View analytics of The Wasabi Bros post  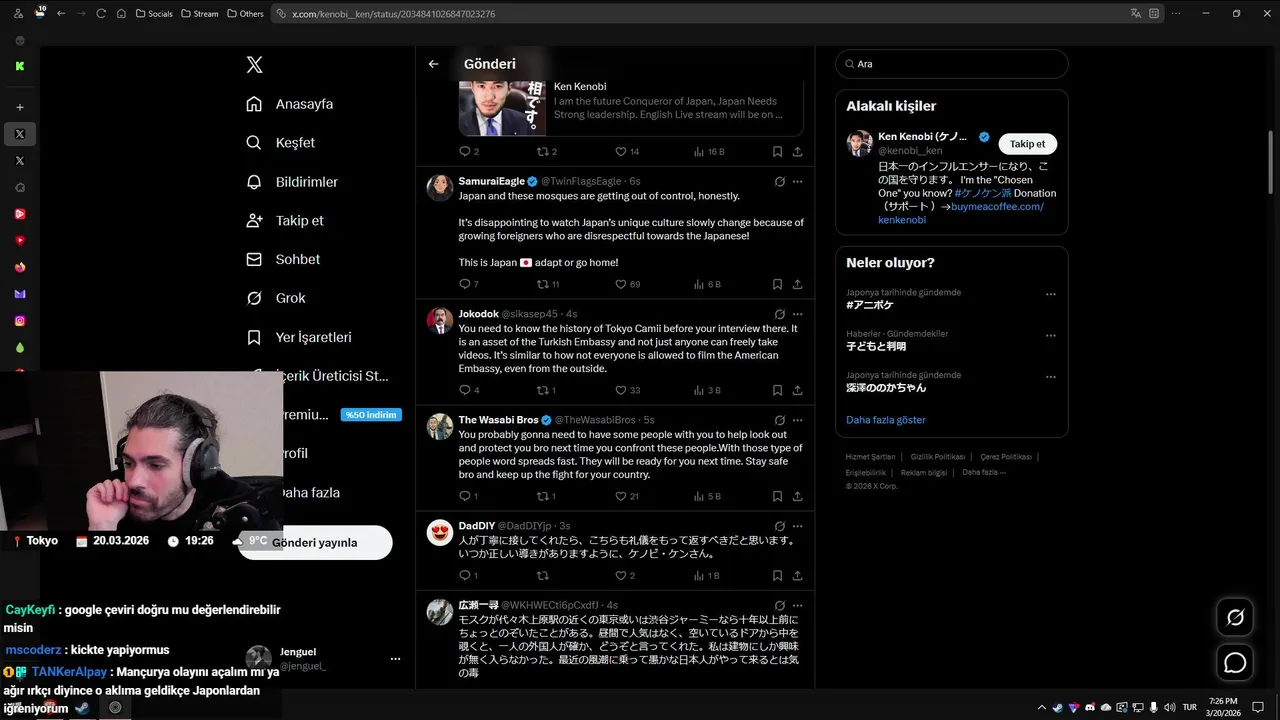[x=706, y=496]
